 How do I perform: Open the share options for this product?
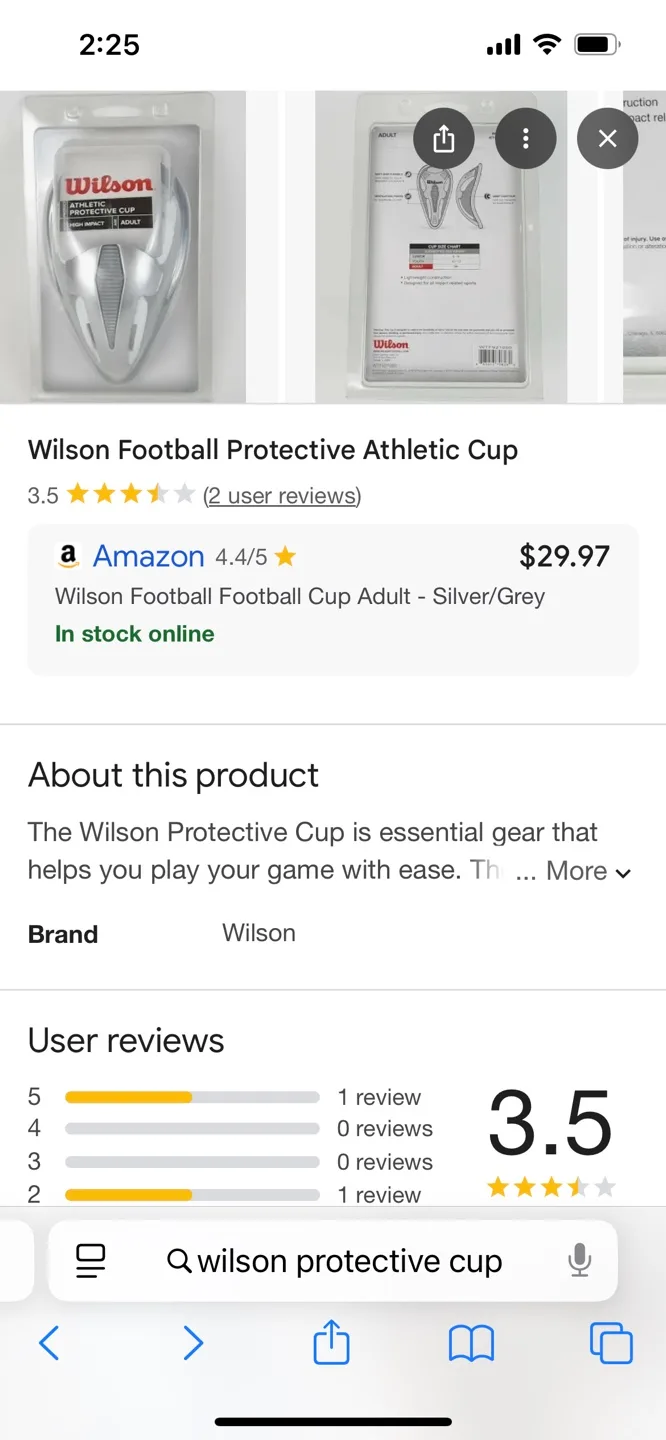point(444,139)
